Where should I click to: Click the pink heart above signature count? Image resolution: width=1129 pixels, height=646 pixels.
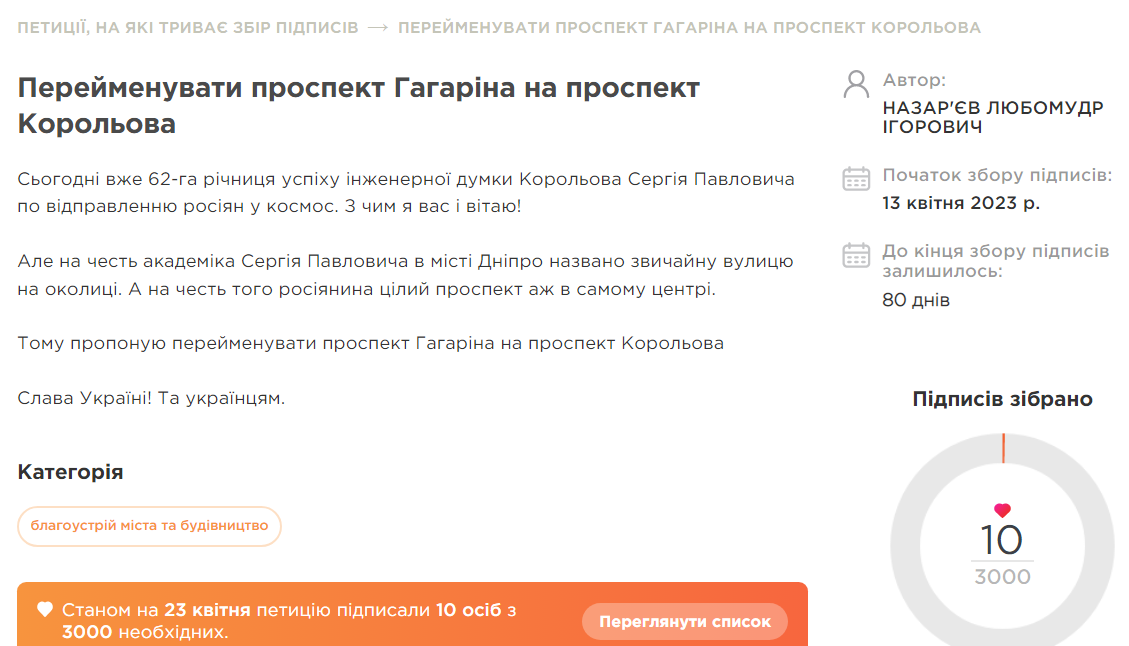click(x=1002, y=510)
